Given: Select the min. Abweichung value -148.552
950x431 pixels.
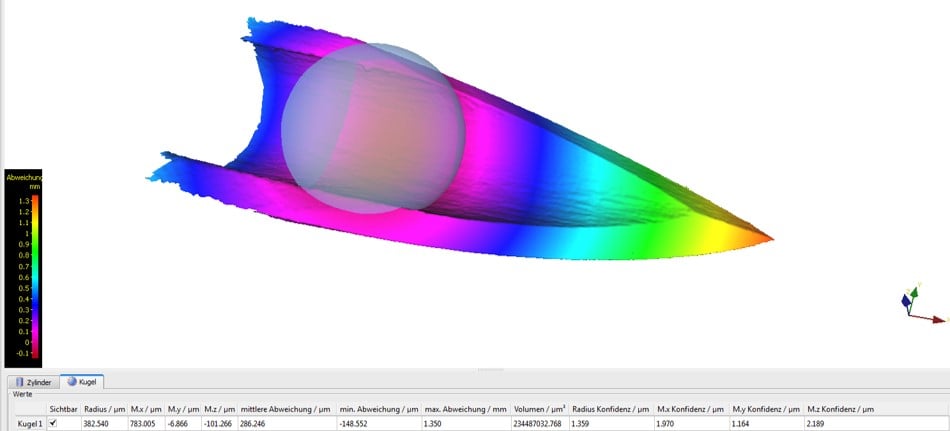Looking at the screenshot, I should (x=356, y=424).
